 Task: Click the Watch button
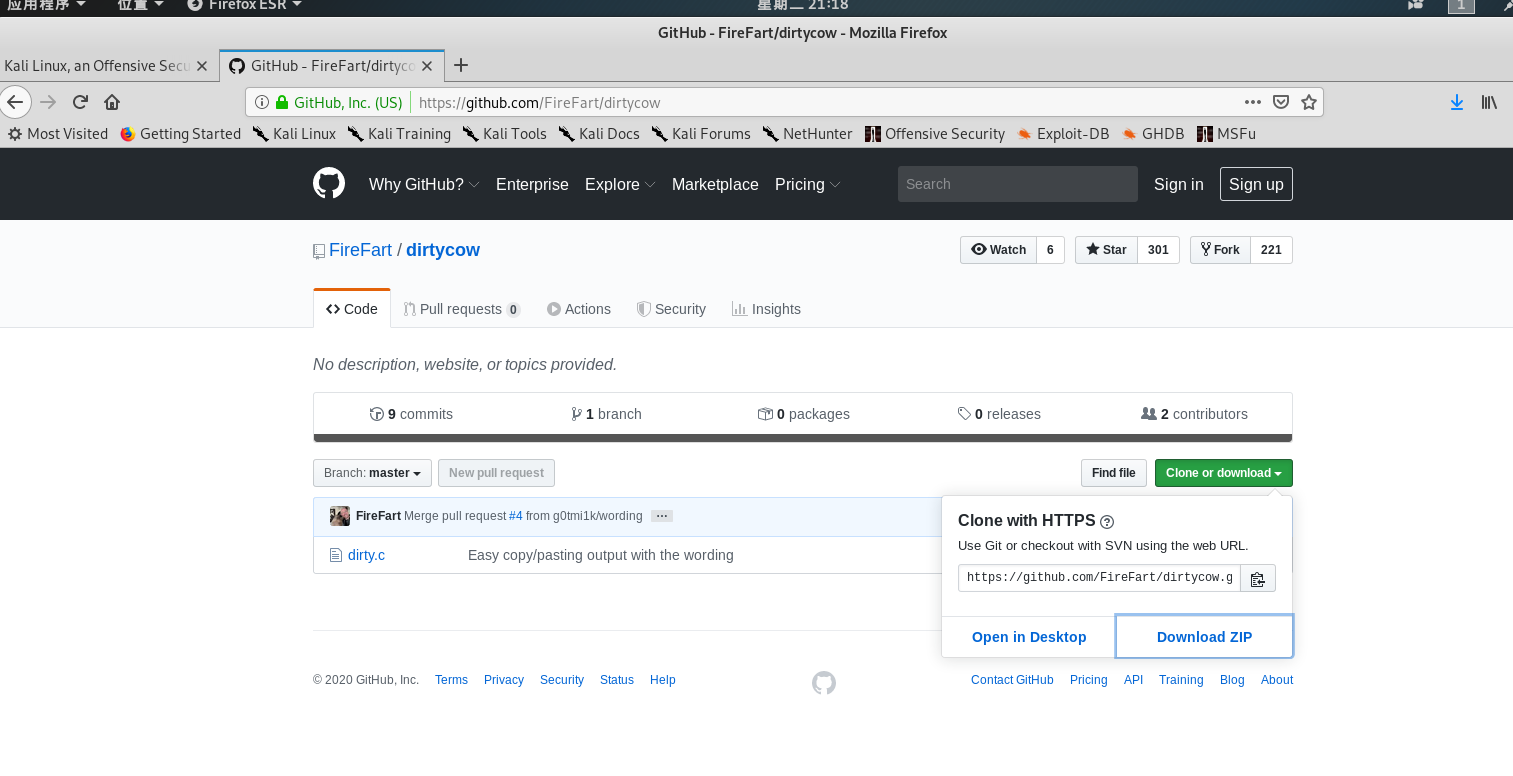point(998,250)
